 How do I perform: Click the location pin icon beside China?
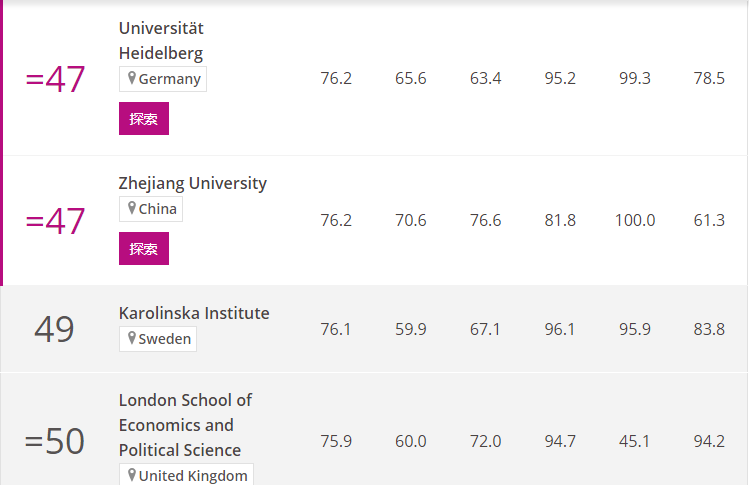(x=132, y=208)
